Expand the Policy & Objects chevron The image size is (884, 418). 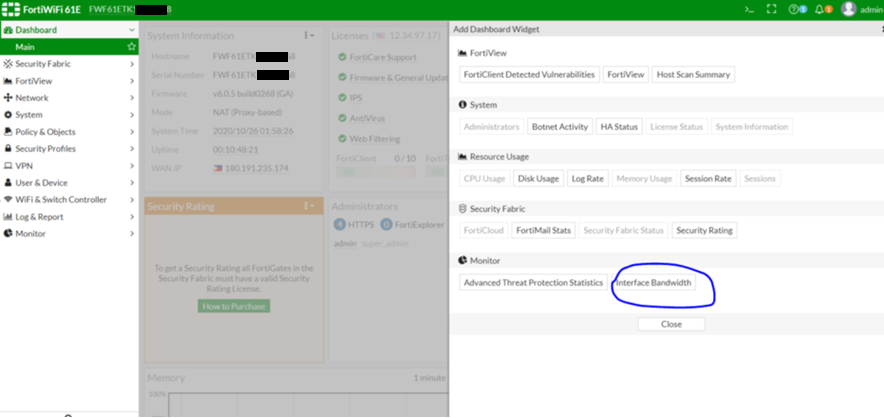132,131
